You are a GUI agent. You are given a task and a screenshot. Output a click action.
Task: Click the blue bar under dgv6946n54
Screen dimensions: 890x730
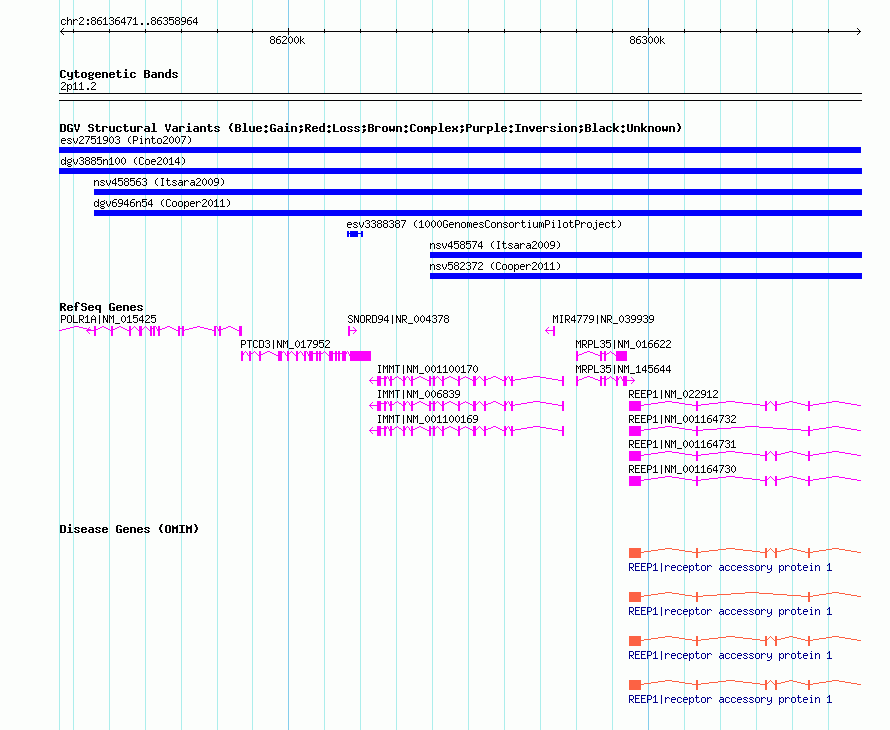pyautogui.click(x=478, y=213)
